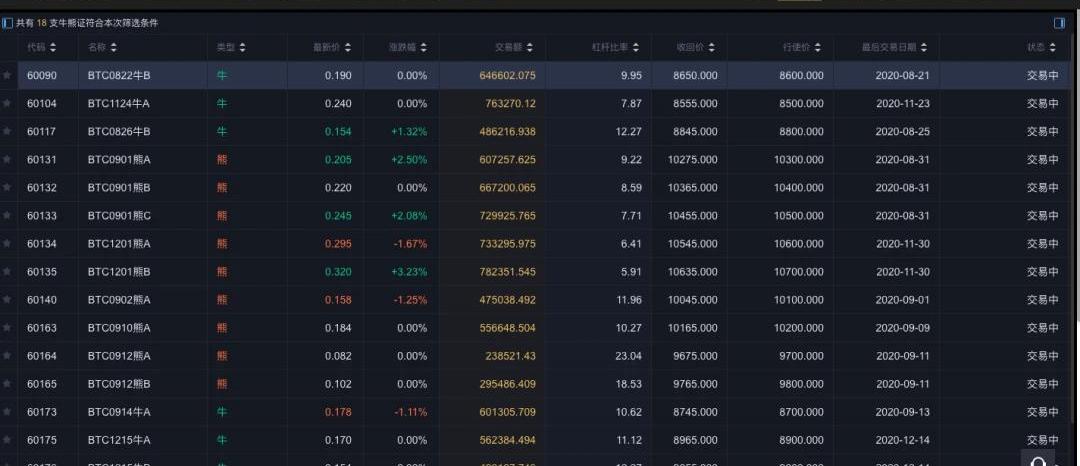Toggle the left panel icon beside 共有 18 支
Image resolution: width=1080 pixels, height=466 pixels.
(7, 23)
